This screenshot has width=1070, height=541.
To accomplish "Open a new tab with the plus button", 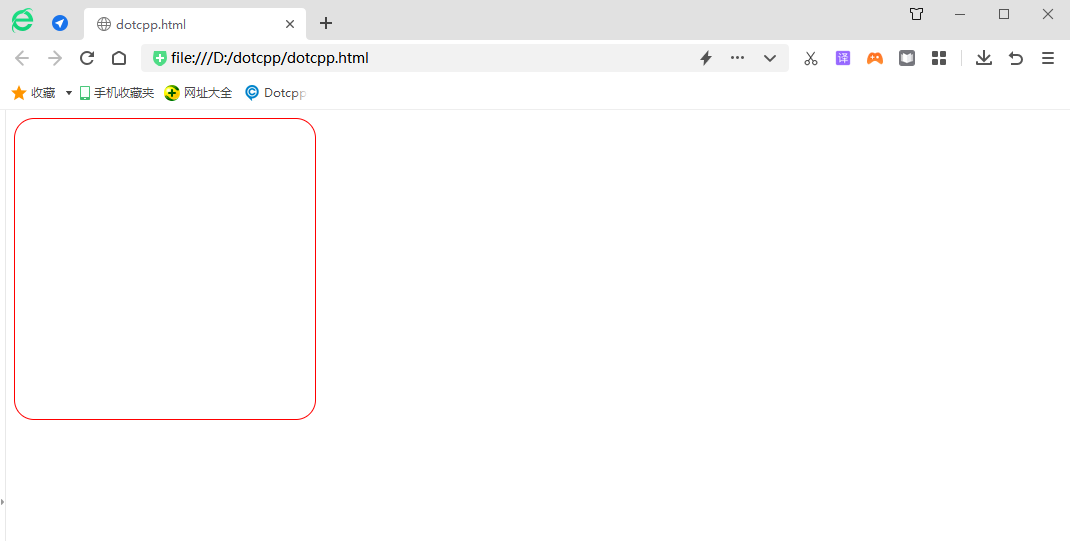I will [x=326, y=23].
